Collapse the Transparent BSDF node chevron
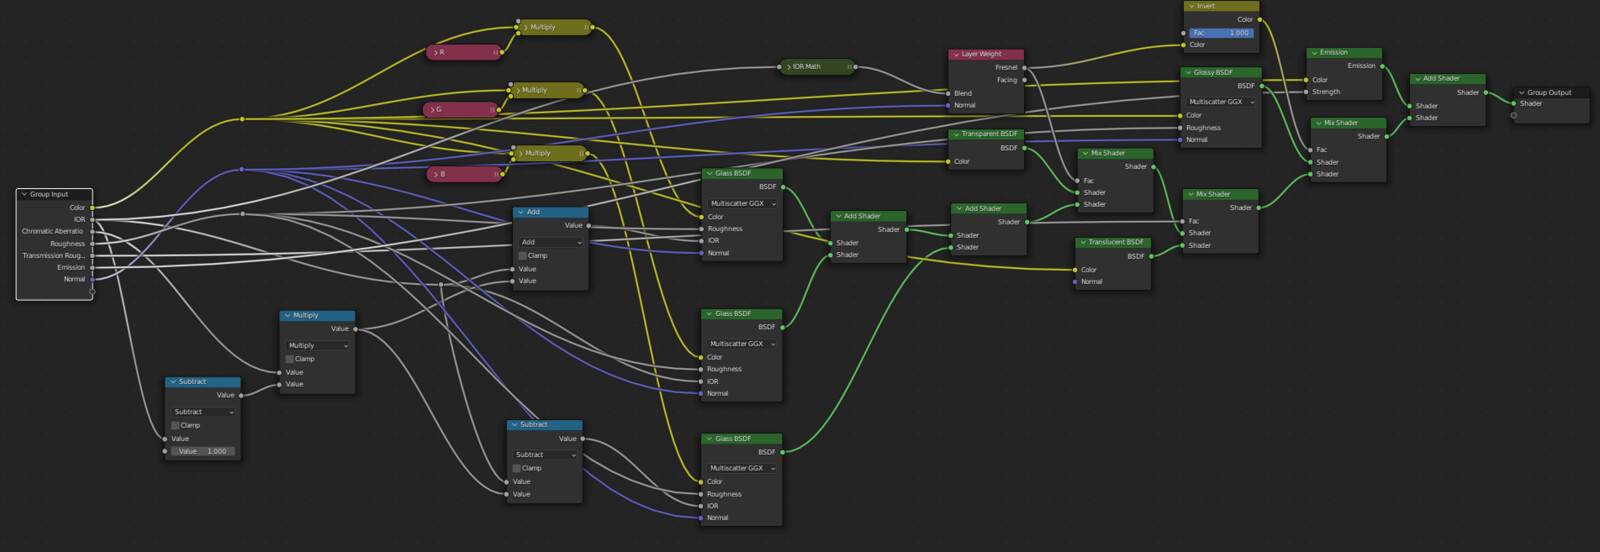 coord(956,133)
